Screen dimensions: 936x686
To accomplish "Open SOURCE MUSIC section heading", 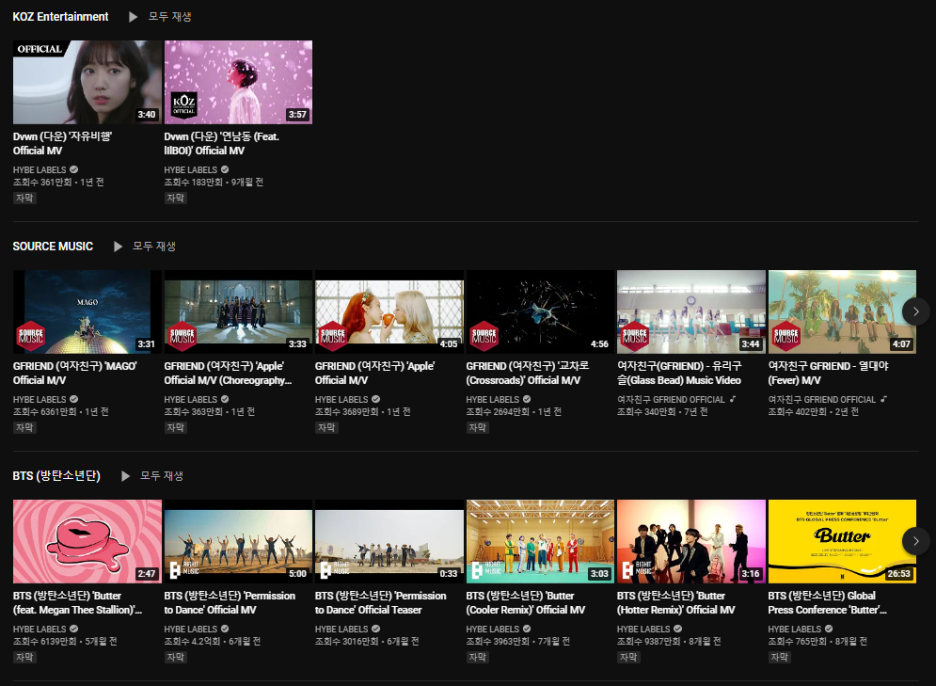I will [x=53, y=247].
